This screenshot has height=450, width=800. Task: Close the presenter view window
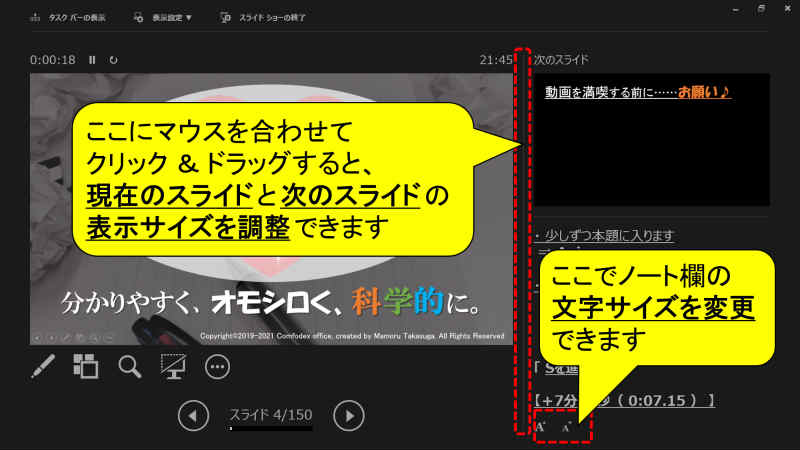tap(787, 9)
